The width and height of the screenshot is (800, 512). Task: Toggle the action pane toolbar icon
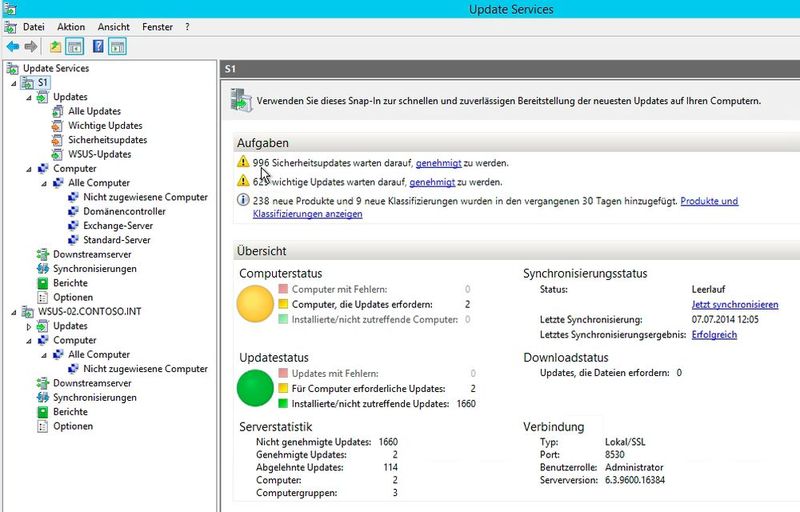pyautogui.click(x=117, y=47)
